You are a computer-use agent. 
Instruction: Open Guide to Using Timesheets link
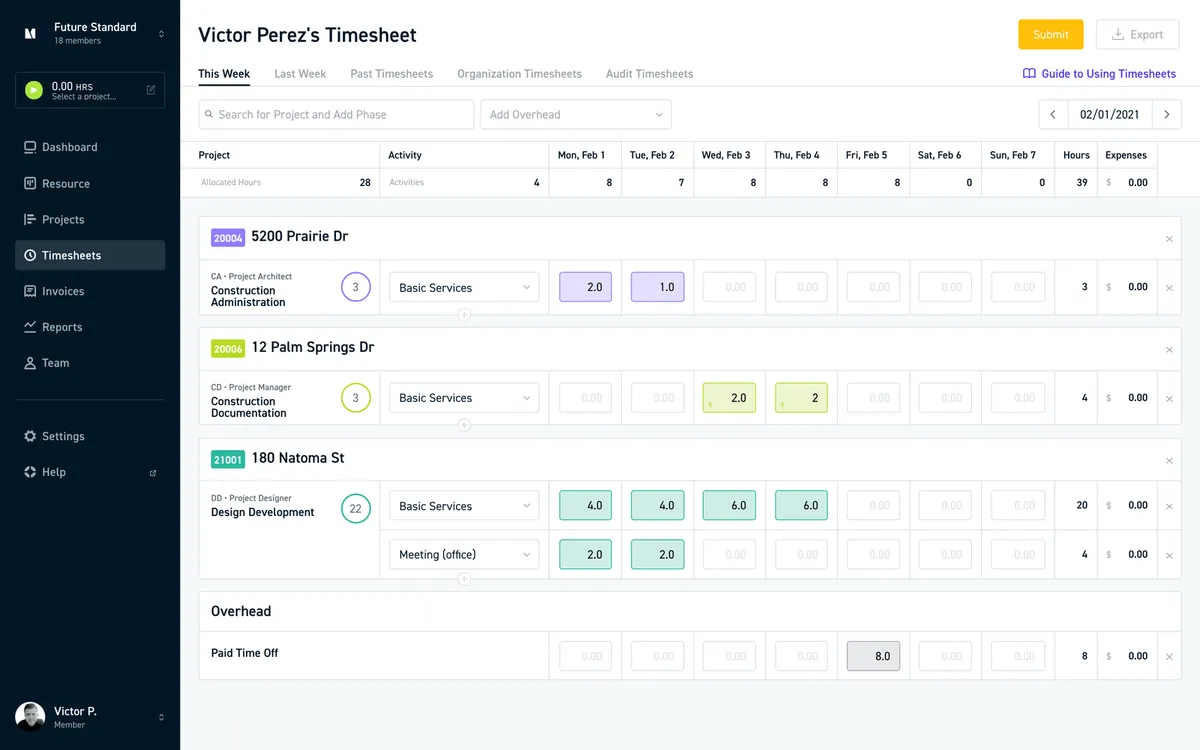(1099, 74)
